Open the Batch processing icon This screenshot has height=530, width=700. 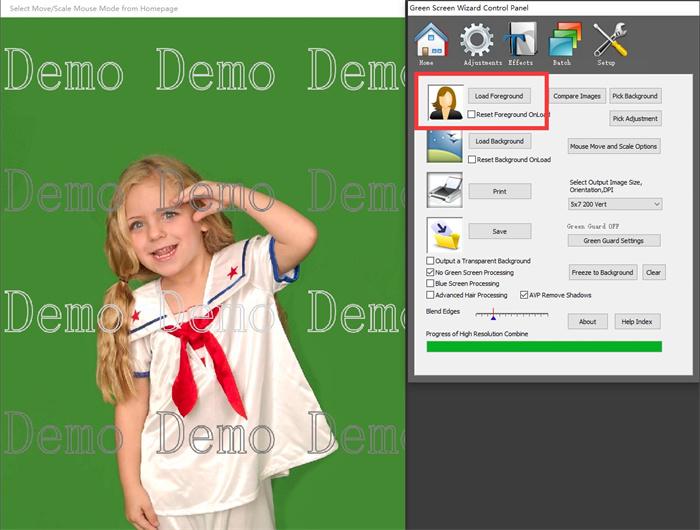point(564,44)
